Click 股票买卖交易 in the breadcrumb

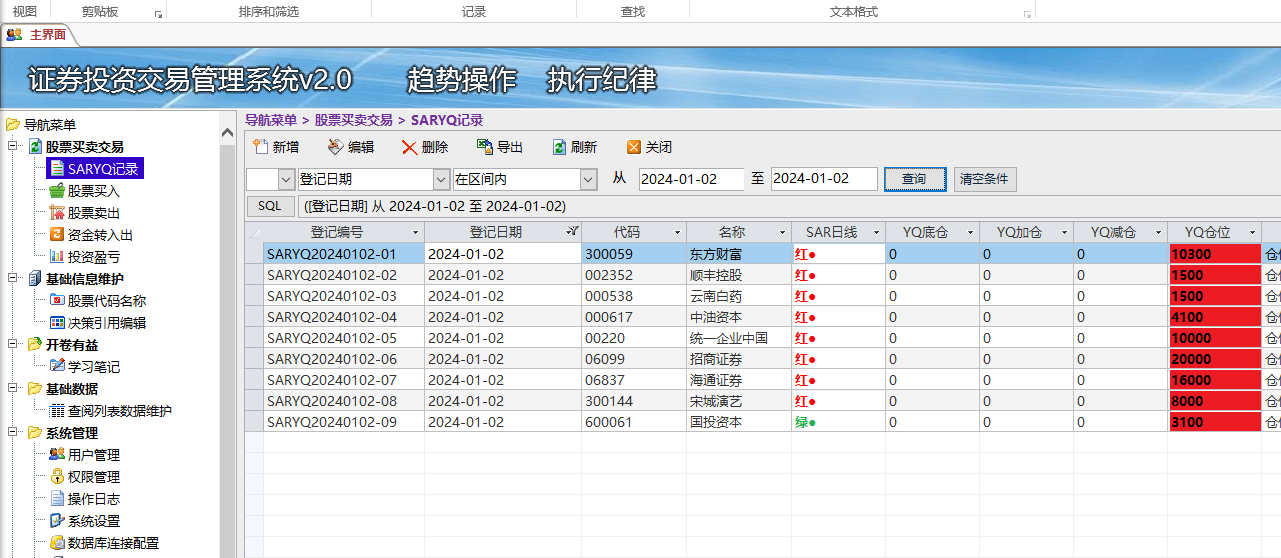(354, 120)
